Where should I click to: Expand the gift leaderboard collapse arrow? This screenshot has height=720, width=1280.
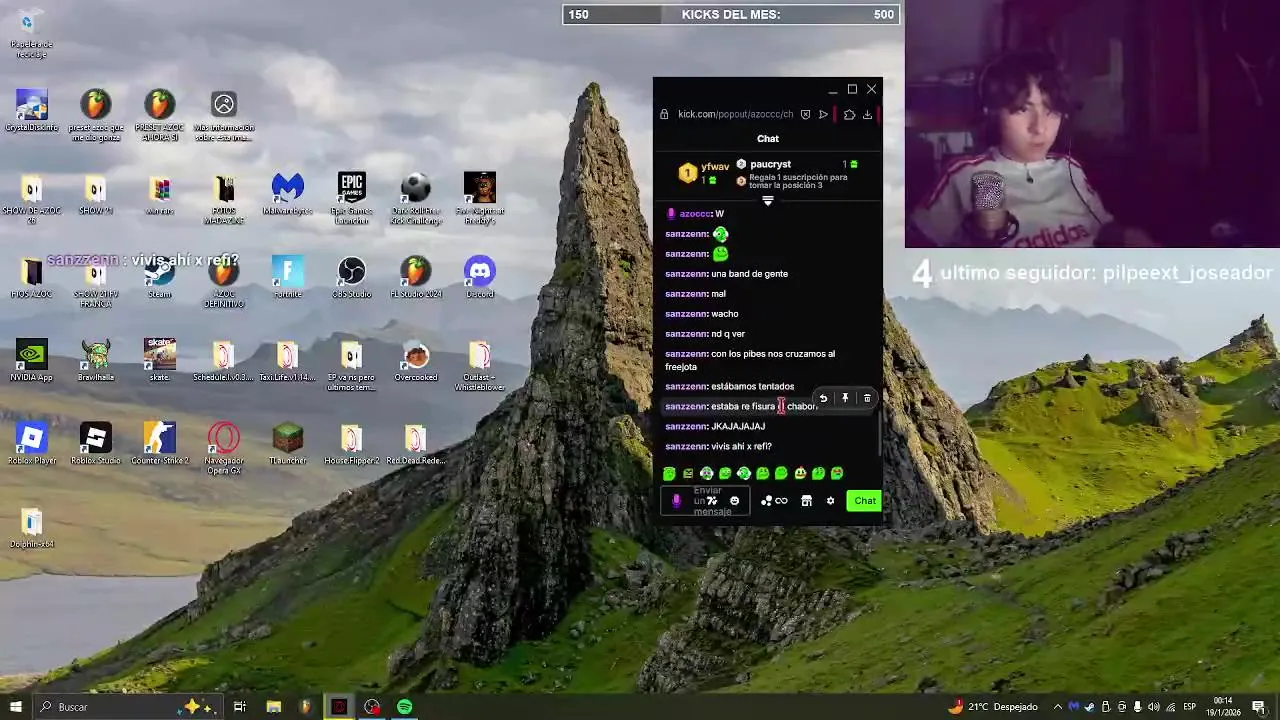tap(768, 201)
